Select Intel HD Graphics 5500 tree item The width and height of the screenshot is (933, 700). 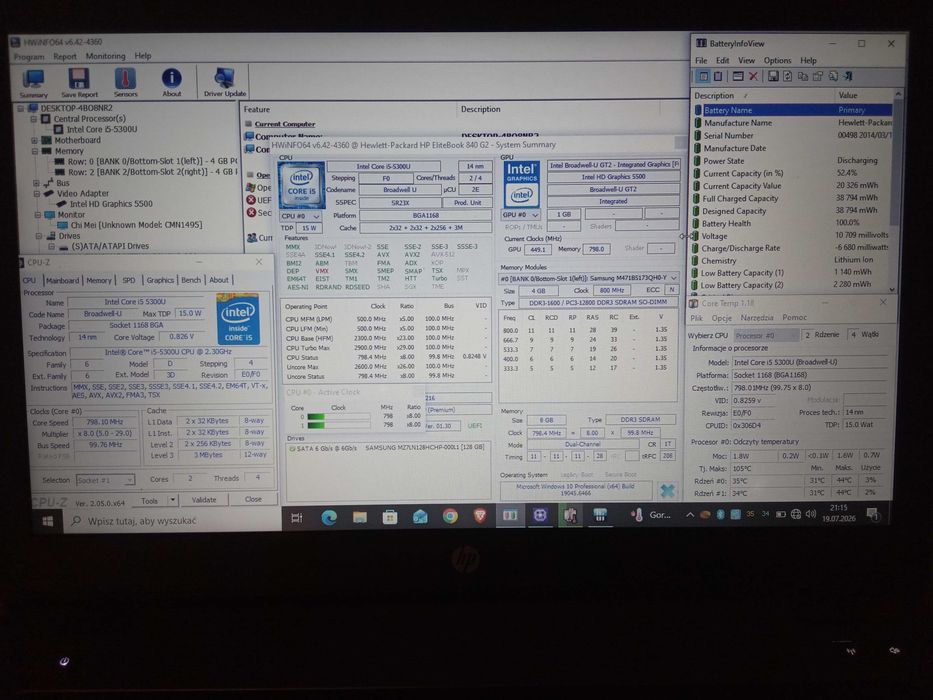pyautogui.click(x=111, y=204)
